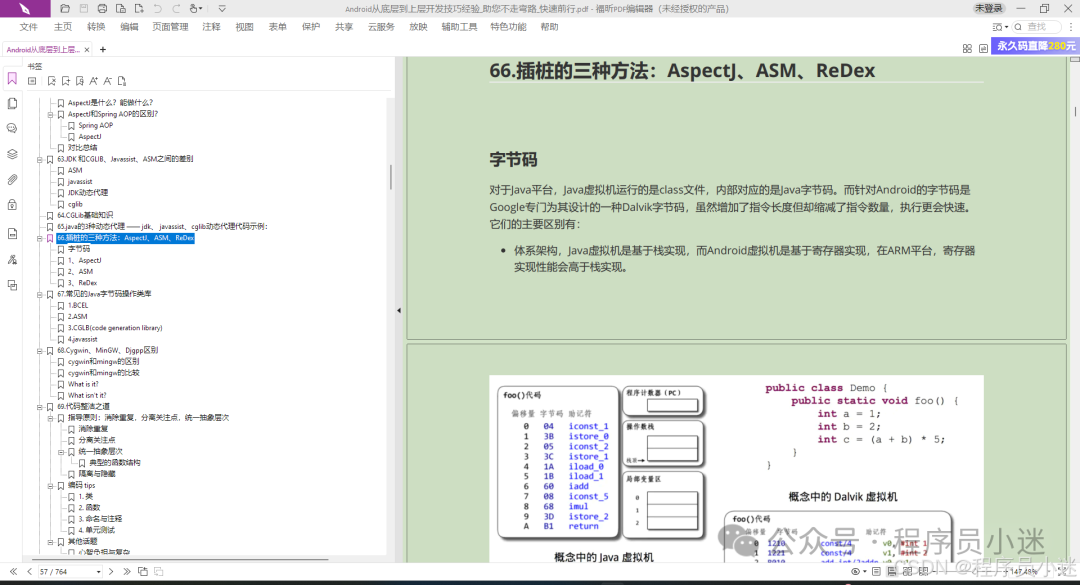This screenshot has width=1080, height=585.
Task: Click the Save icon in the quick toolbar
Action: tap(84, 9)
